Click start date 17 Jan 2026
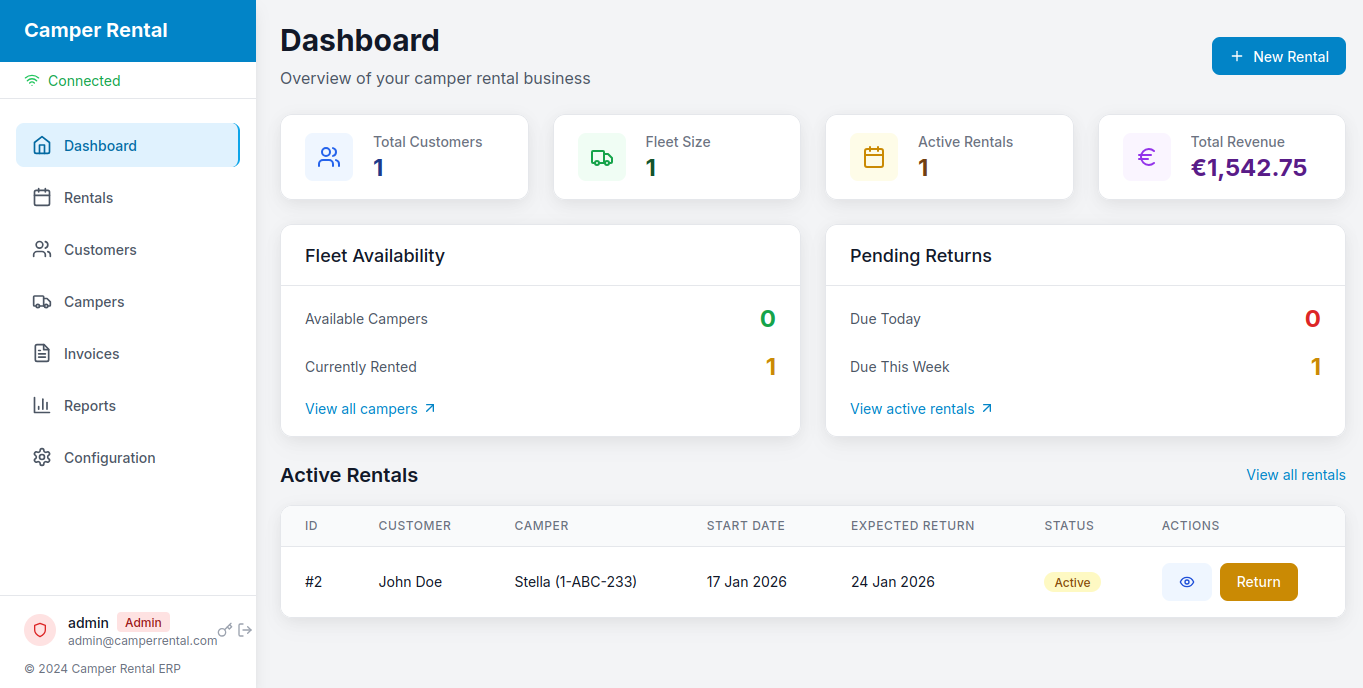 point(747,582)
